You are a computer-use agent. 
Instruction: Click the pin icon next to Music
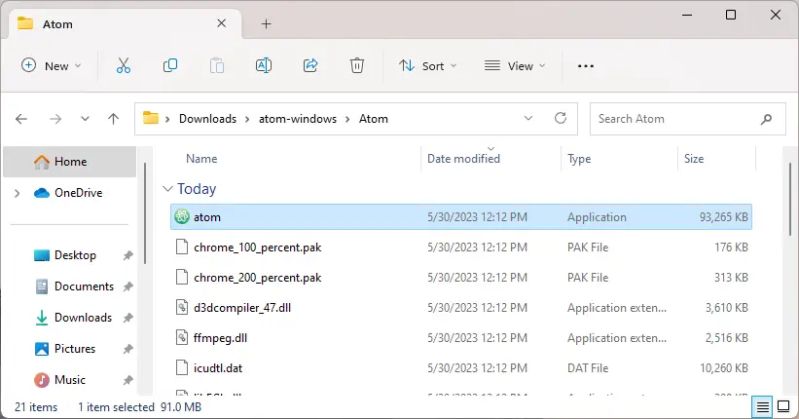(x=128, y=380)
